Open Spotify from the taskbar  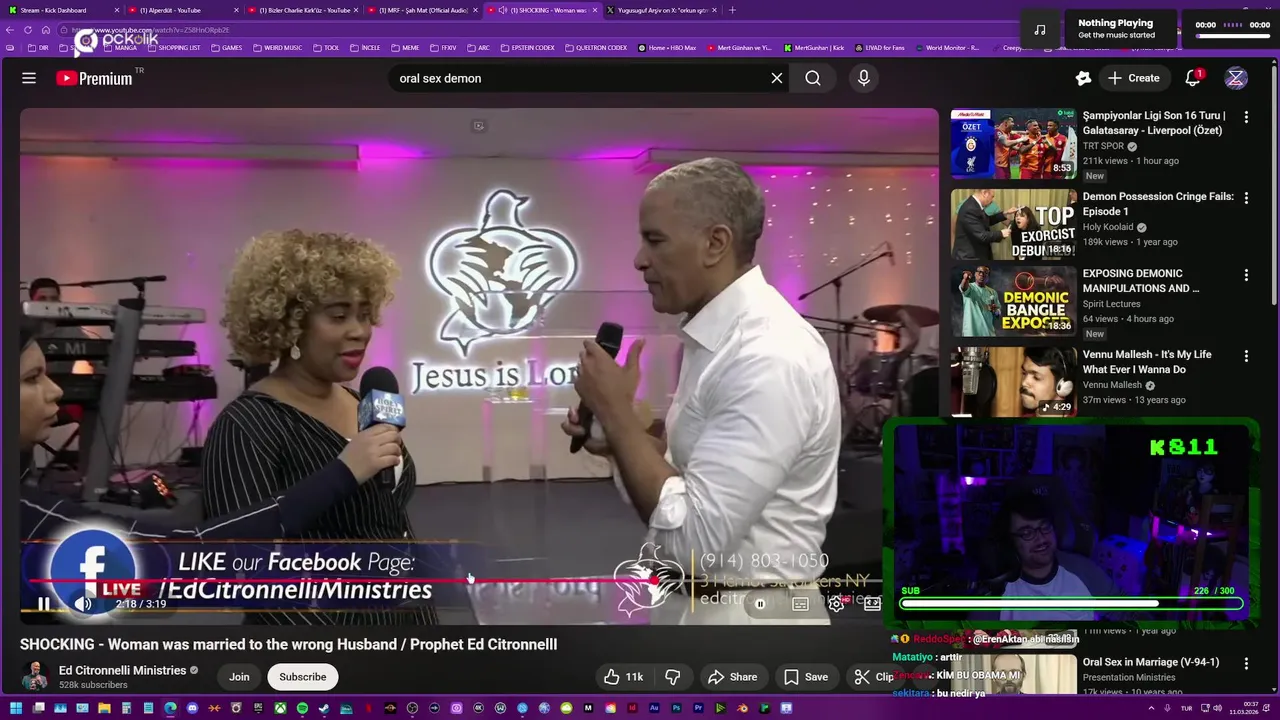(x=302, y=708)
